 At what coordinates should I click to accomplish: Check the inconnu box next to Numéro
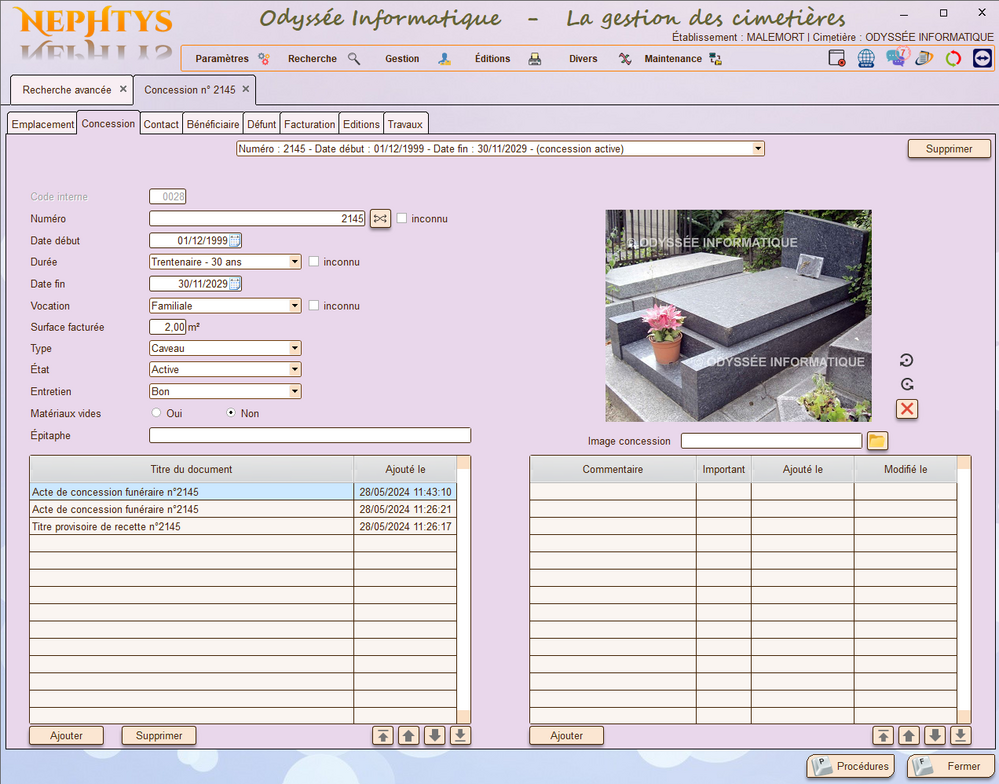[402, 218]
